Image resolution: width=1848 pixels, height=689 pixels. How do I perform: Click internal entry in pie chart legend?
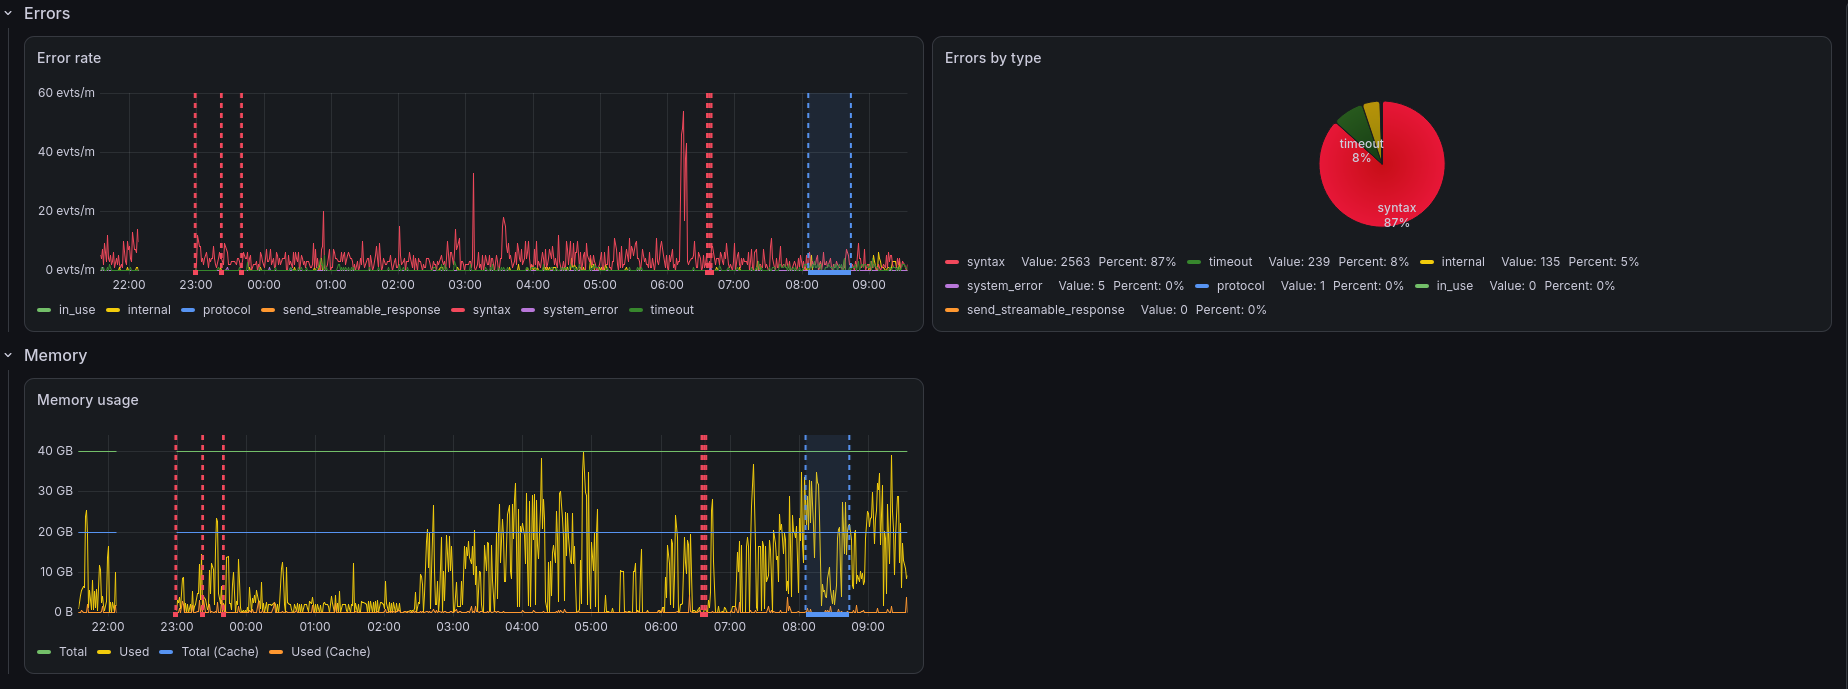point(1463,262)
